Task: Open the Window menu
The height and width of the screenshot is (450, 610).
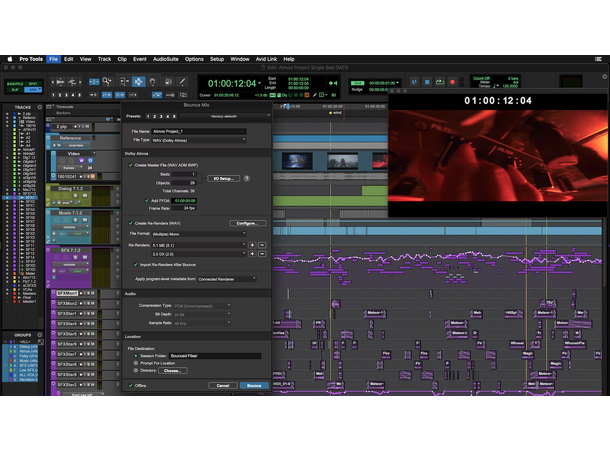Action: click(240, 59)
